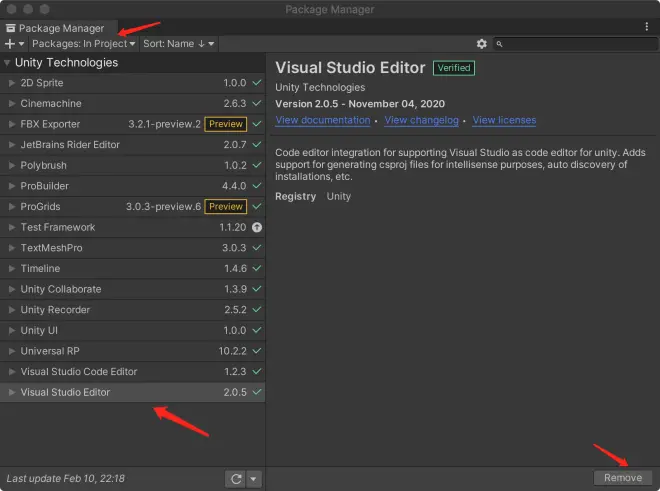Viewport: 660px width, 491px height.
Task: Select the Unity Recorder package row
Action: click(133, 310)
